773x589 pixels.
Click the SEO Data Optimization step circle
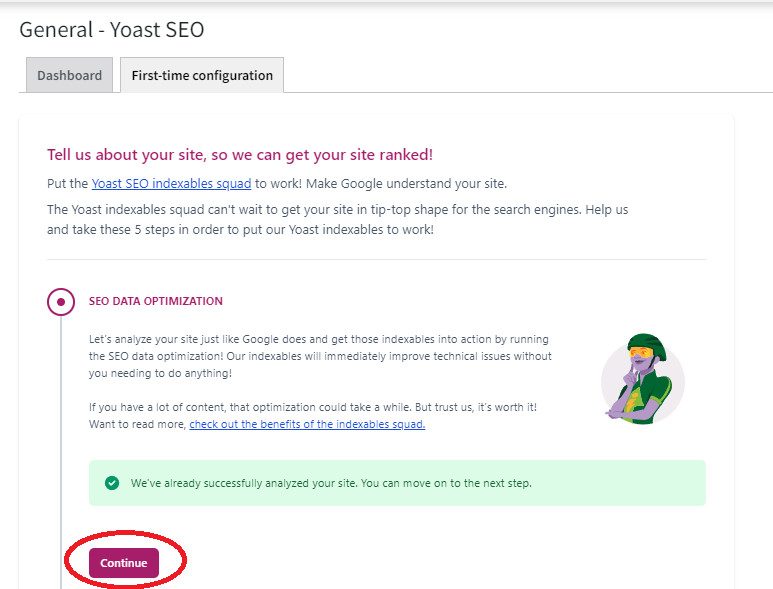click(61, 301)
